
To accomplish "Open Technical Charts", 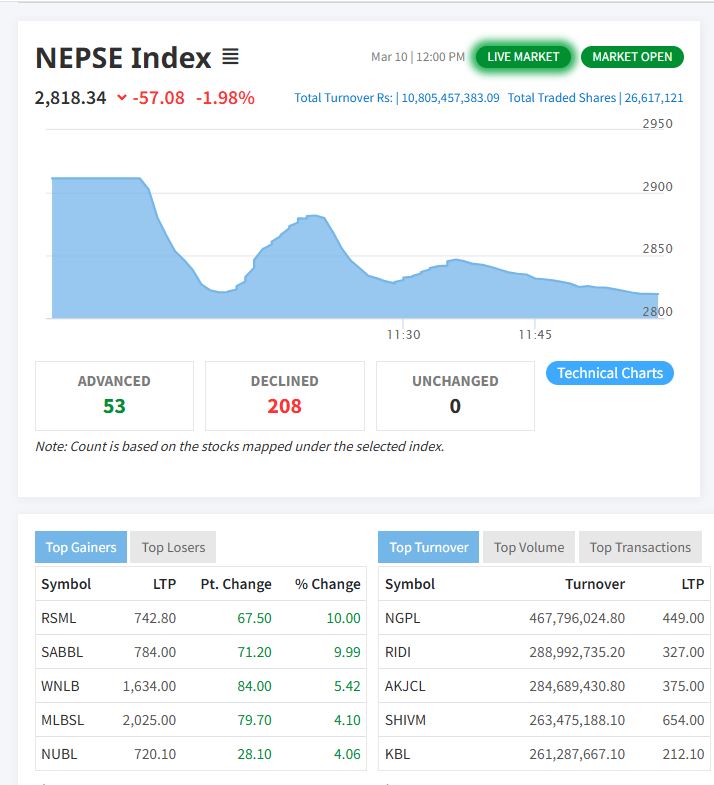I will pyautogui.click(x=610, y=373).
